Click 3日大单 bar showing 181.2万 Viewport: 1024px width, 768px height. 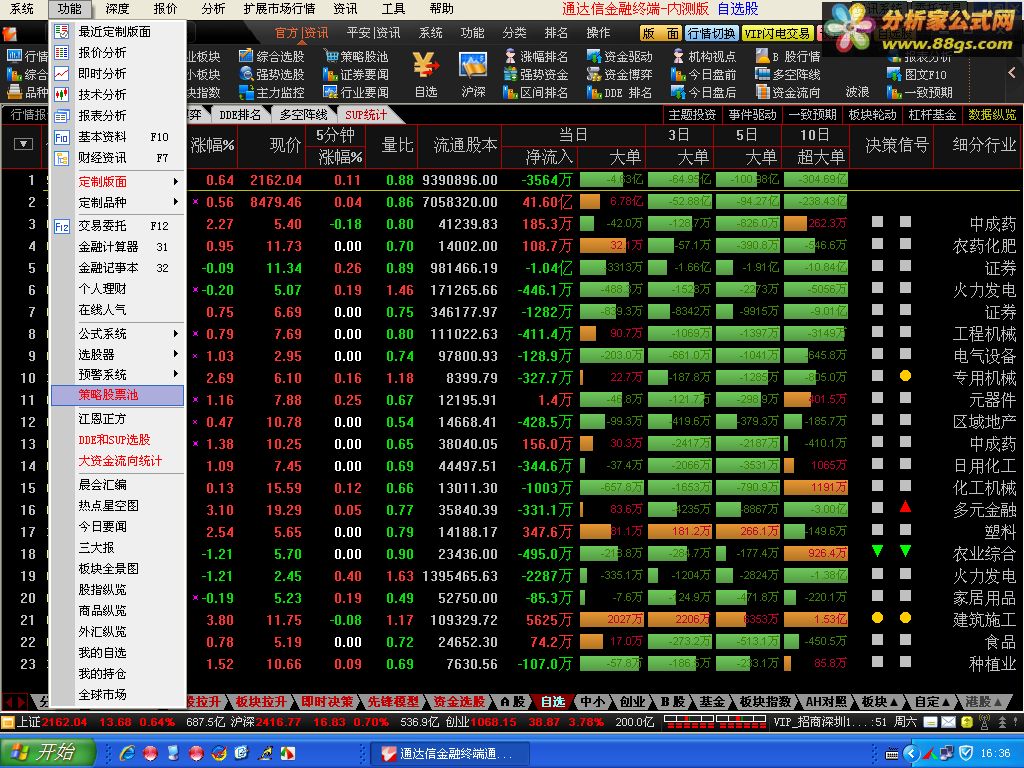680,531
